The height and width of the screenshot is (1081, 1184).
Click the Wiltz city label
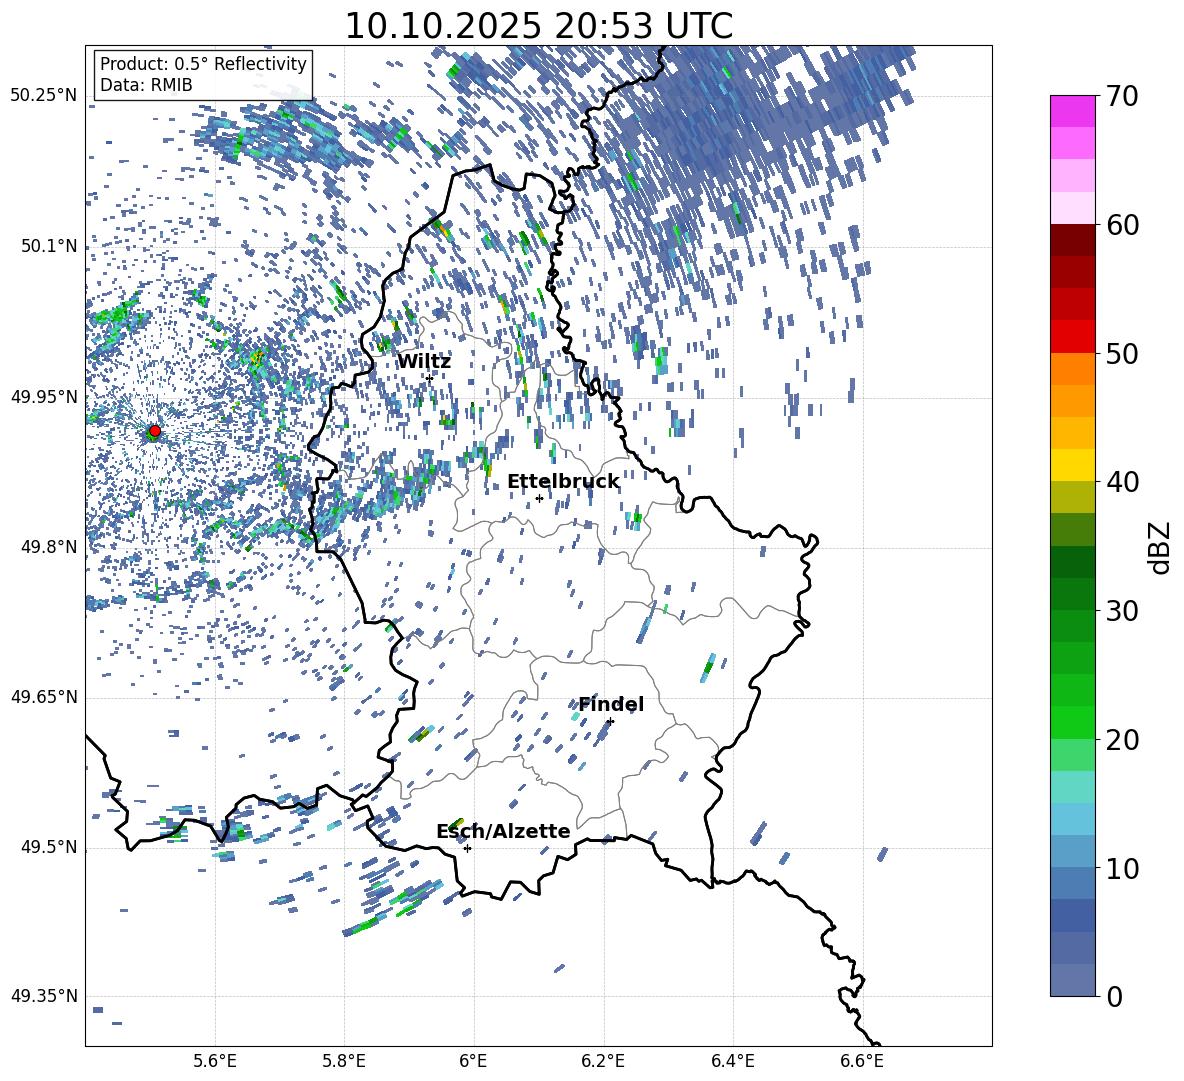424,362
